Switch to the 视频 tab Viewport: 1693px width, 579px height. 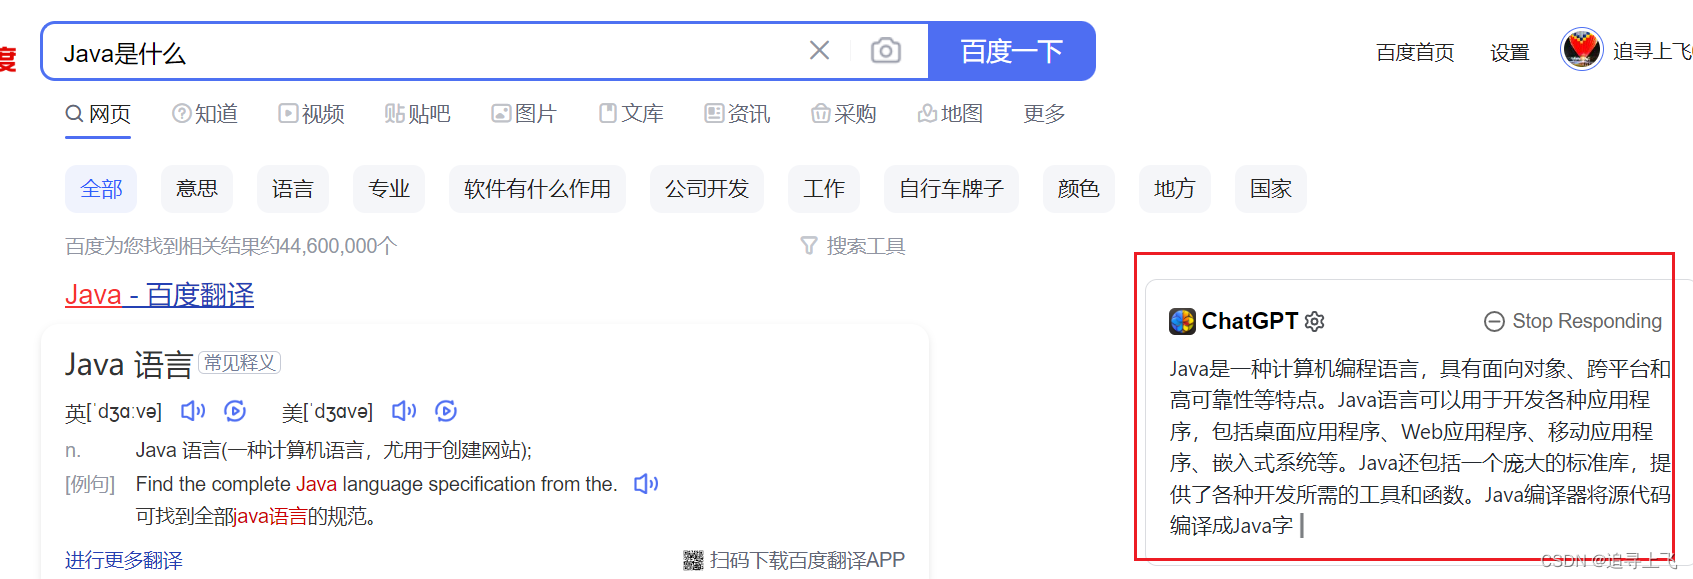click(x=311, y=114)
